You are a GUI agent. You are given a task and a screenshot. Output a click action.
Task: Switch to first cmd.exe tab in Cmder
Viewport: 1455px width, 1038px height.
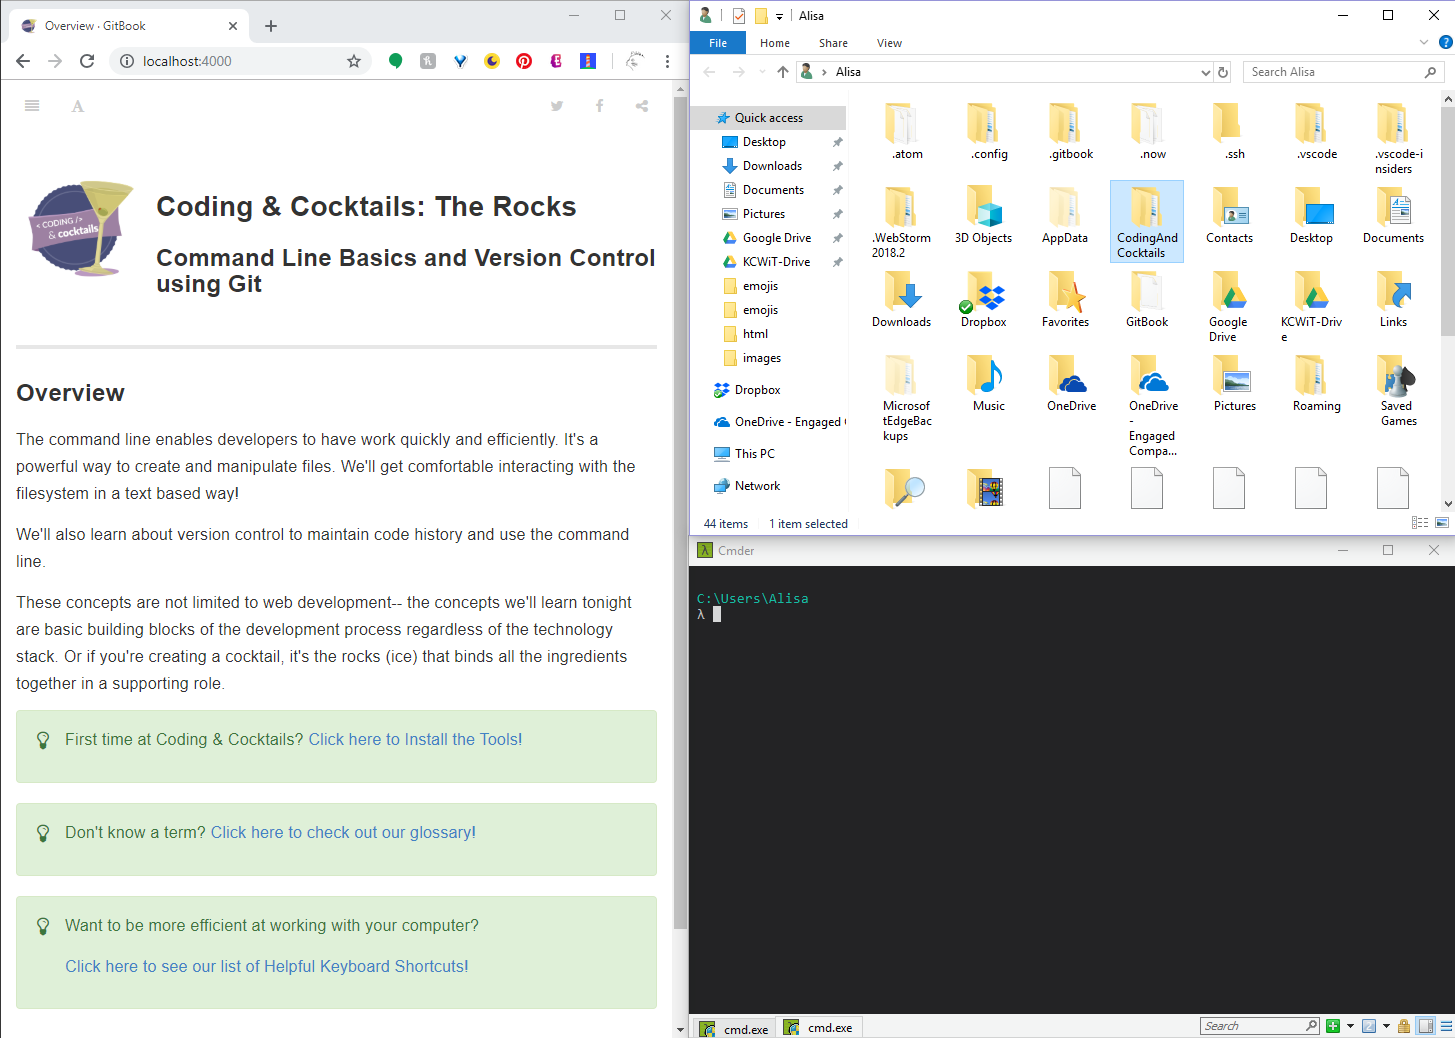pyautogui.click(x=735, y=1028)
